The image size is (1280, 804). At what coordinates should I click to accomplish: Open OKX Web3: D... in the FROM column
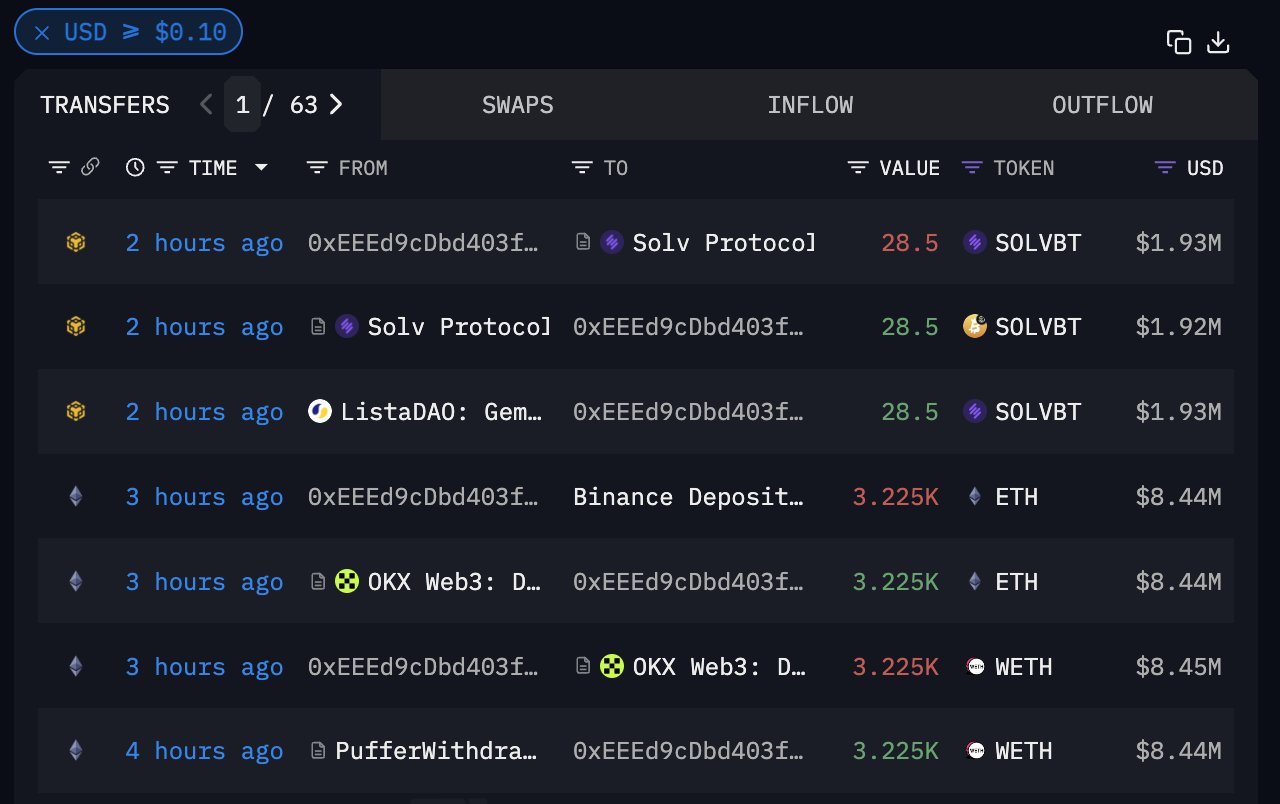[455, 582]
